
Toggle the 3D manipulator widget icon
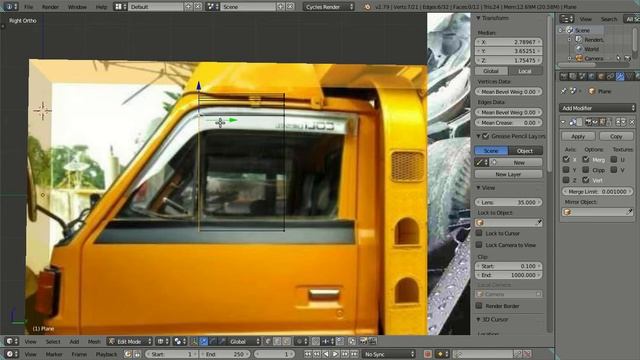tap(194, 341)
